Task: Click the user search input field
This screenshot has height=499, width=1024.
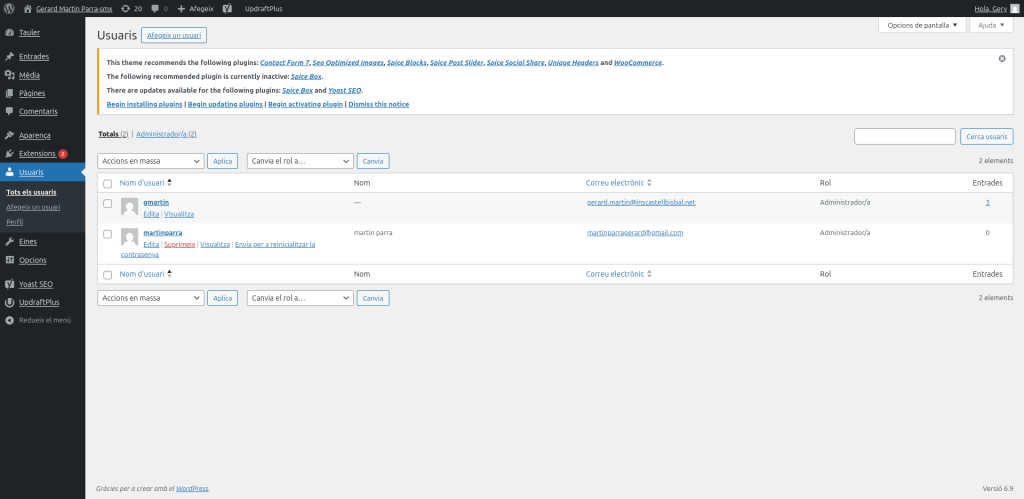Action: coord(904,136)
